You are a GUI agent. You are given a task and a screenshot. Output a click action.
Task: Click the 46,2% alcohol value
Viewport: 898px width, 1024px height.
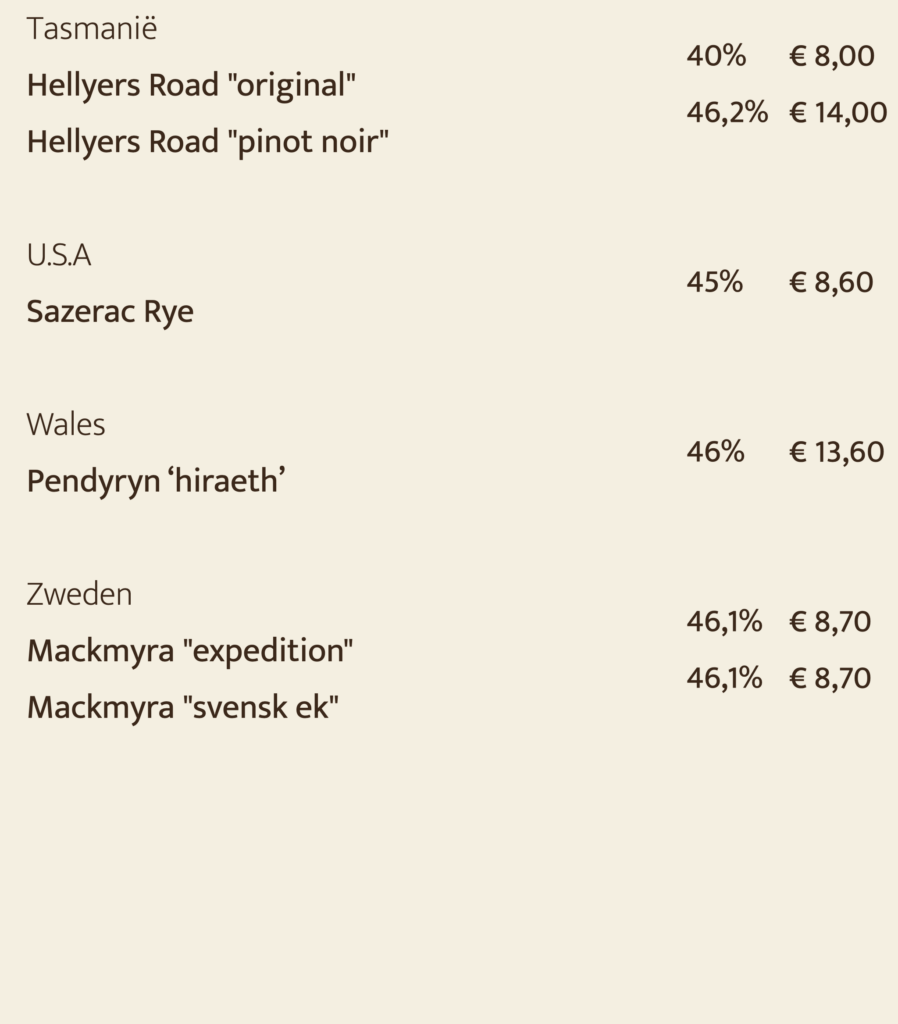click(727, 113)
